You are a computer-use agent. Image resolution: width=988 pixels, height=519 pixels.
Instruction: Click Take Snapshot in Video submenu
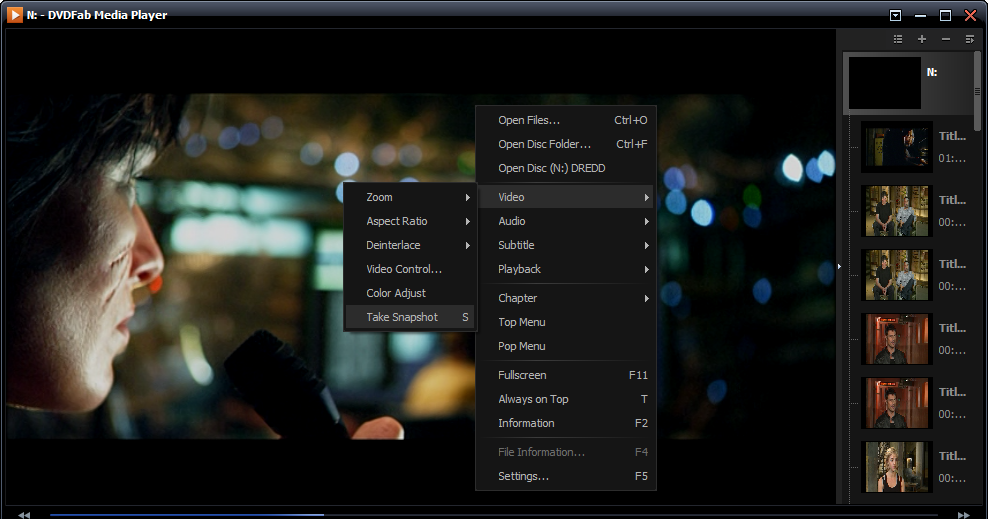[x=410, y=317]
